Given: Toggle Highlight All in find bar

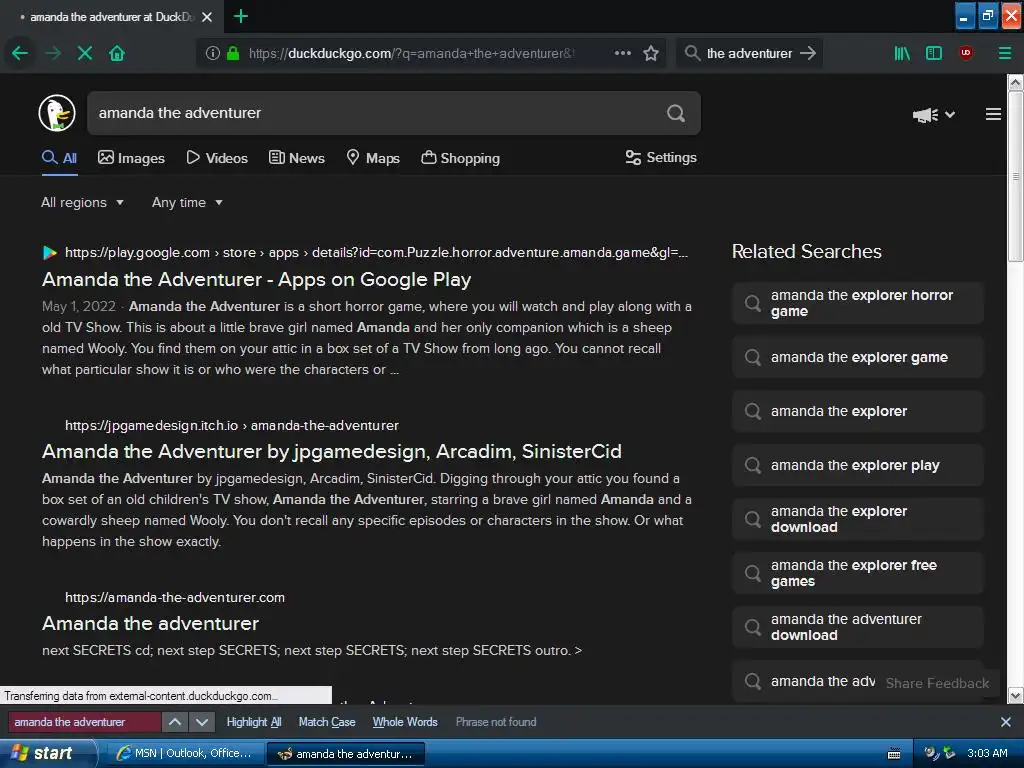Looking at the screenshot, I should point(253,722).
